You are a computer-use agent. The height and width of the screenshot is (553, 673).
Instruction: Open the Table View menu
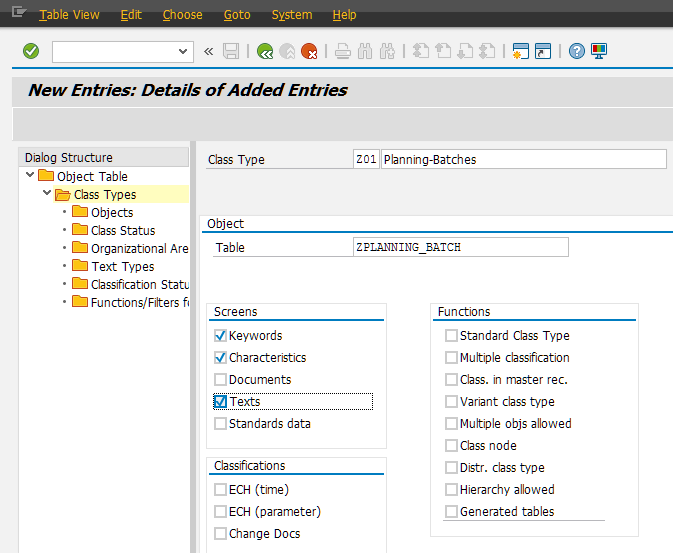pyautogui.click(x=69, y=15)
